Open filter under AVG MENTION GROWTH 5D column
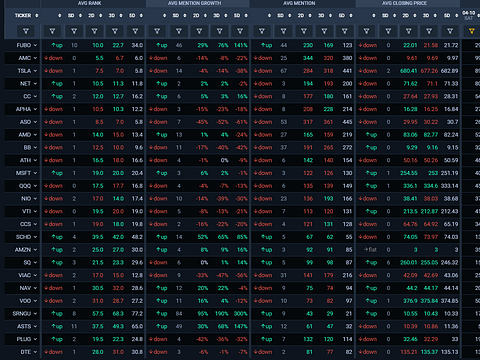 240,31
